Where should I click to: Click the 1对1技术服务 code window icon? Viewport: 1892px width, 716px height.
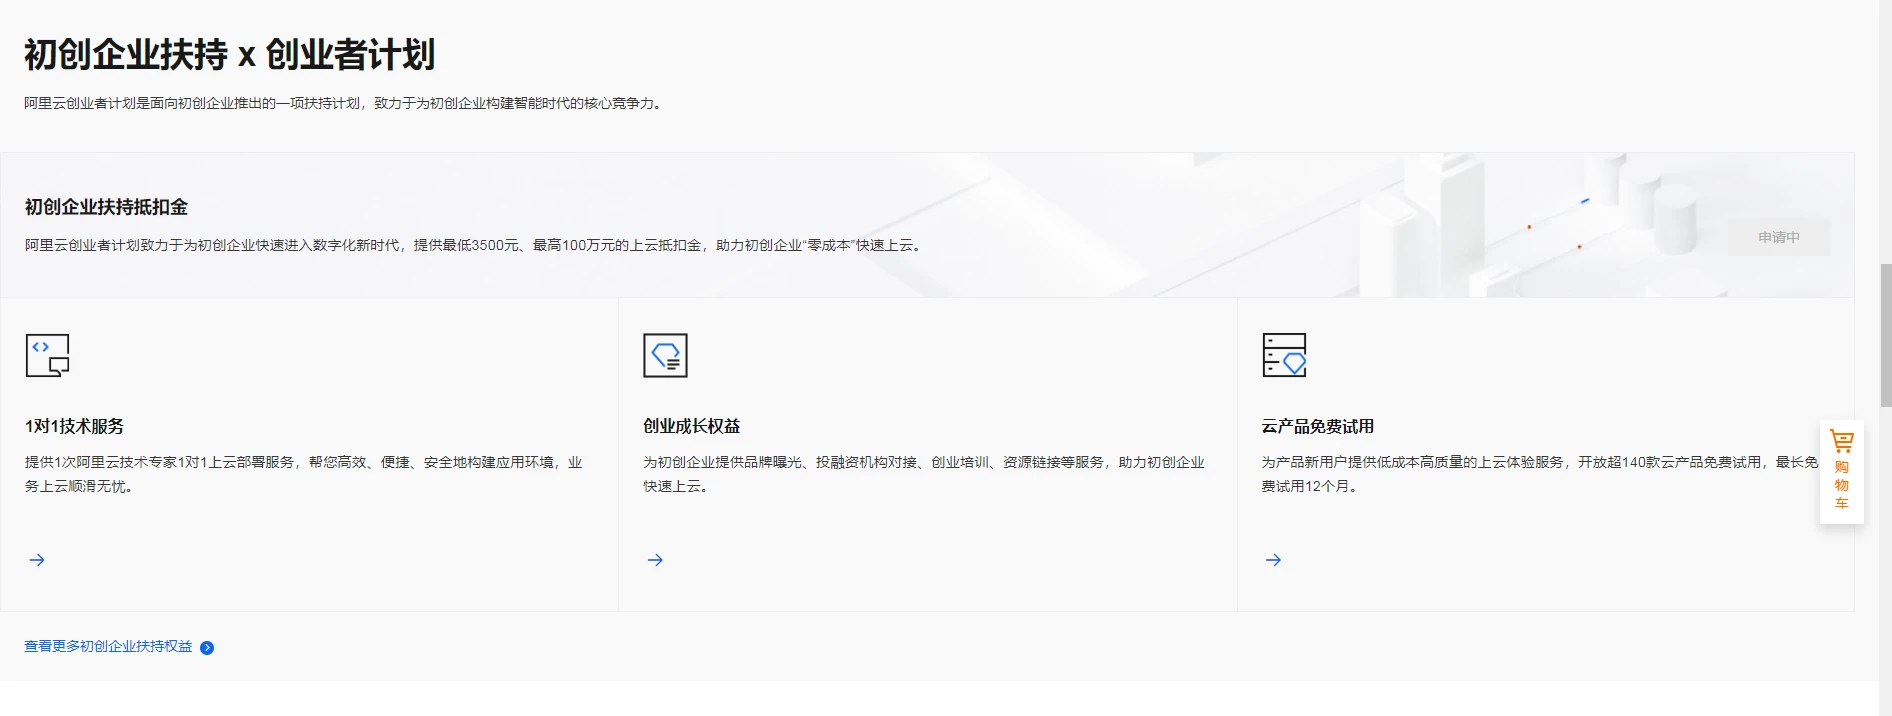tap(47, 355)
